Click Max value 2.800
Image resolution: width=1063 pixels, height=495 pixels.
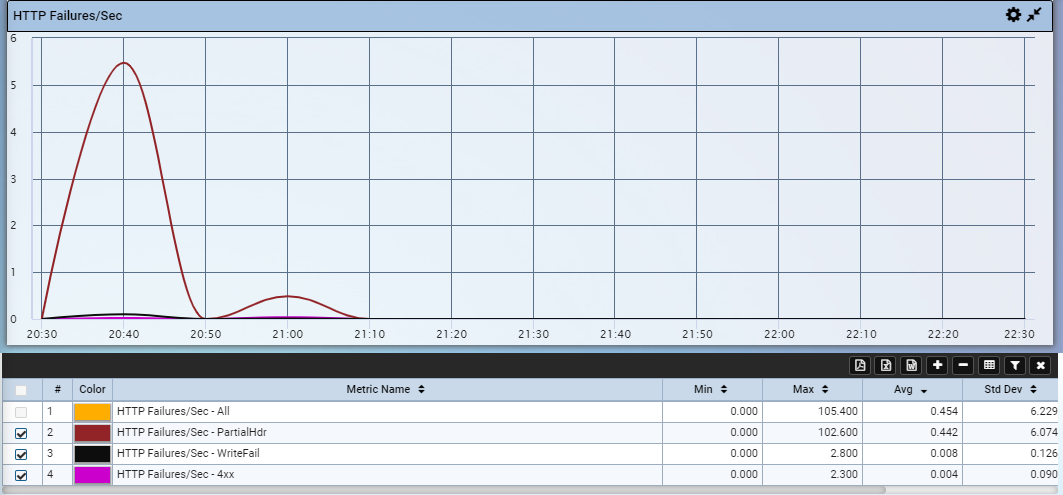pos(845,453)
